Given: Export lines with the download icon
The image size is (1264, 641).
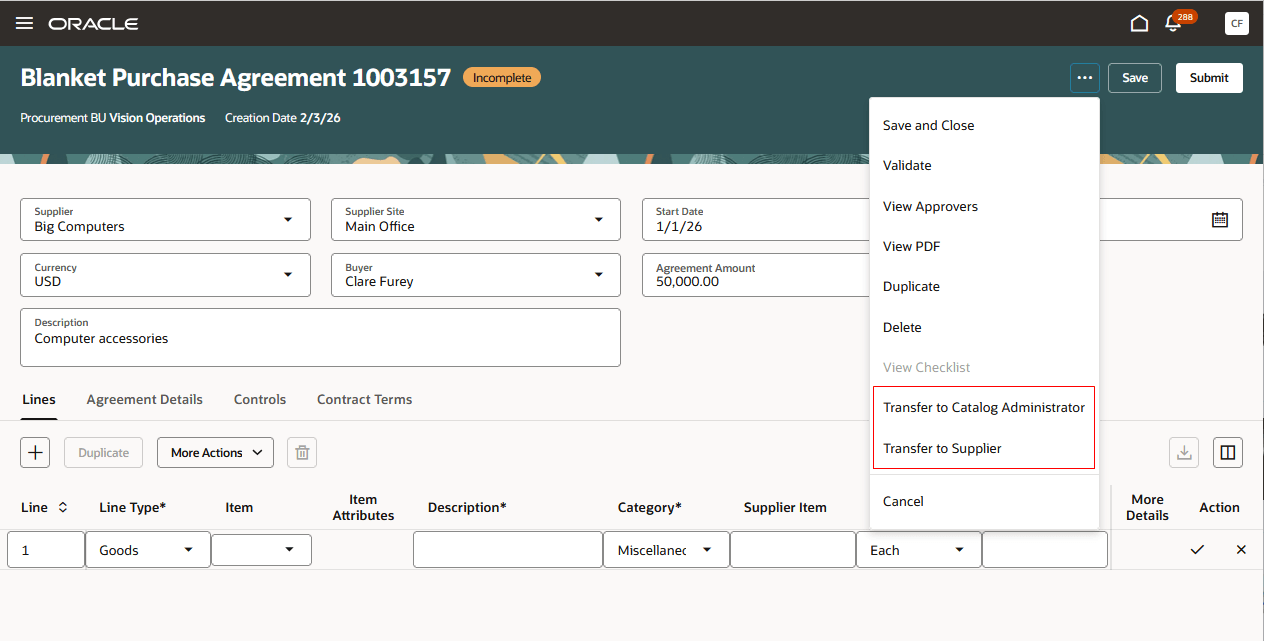Looking at the screenshot, I should (1184, 452).
